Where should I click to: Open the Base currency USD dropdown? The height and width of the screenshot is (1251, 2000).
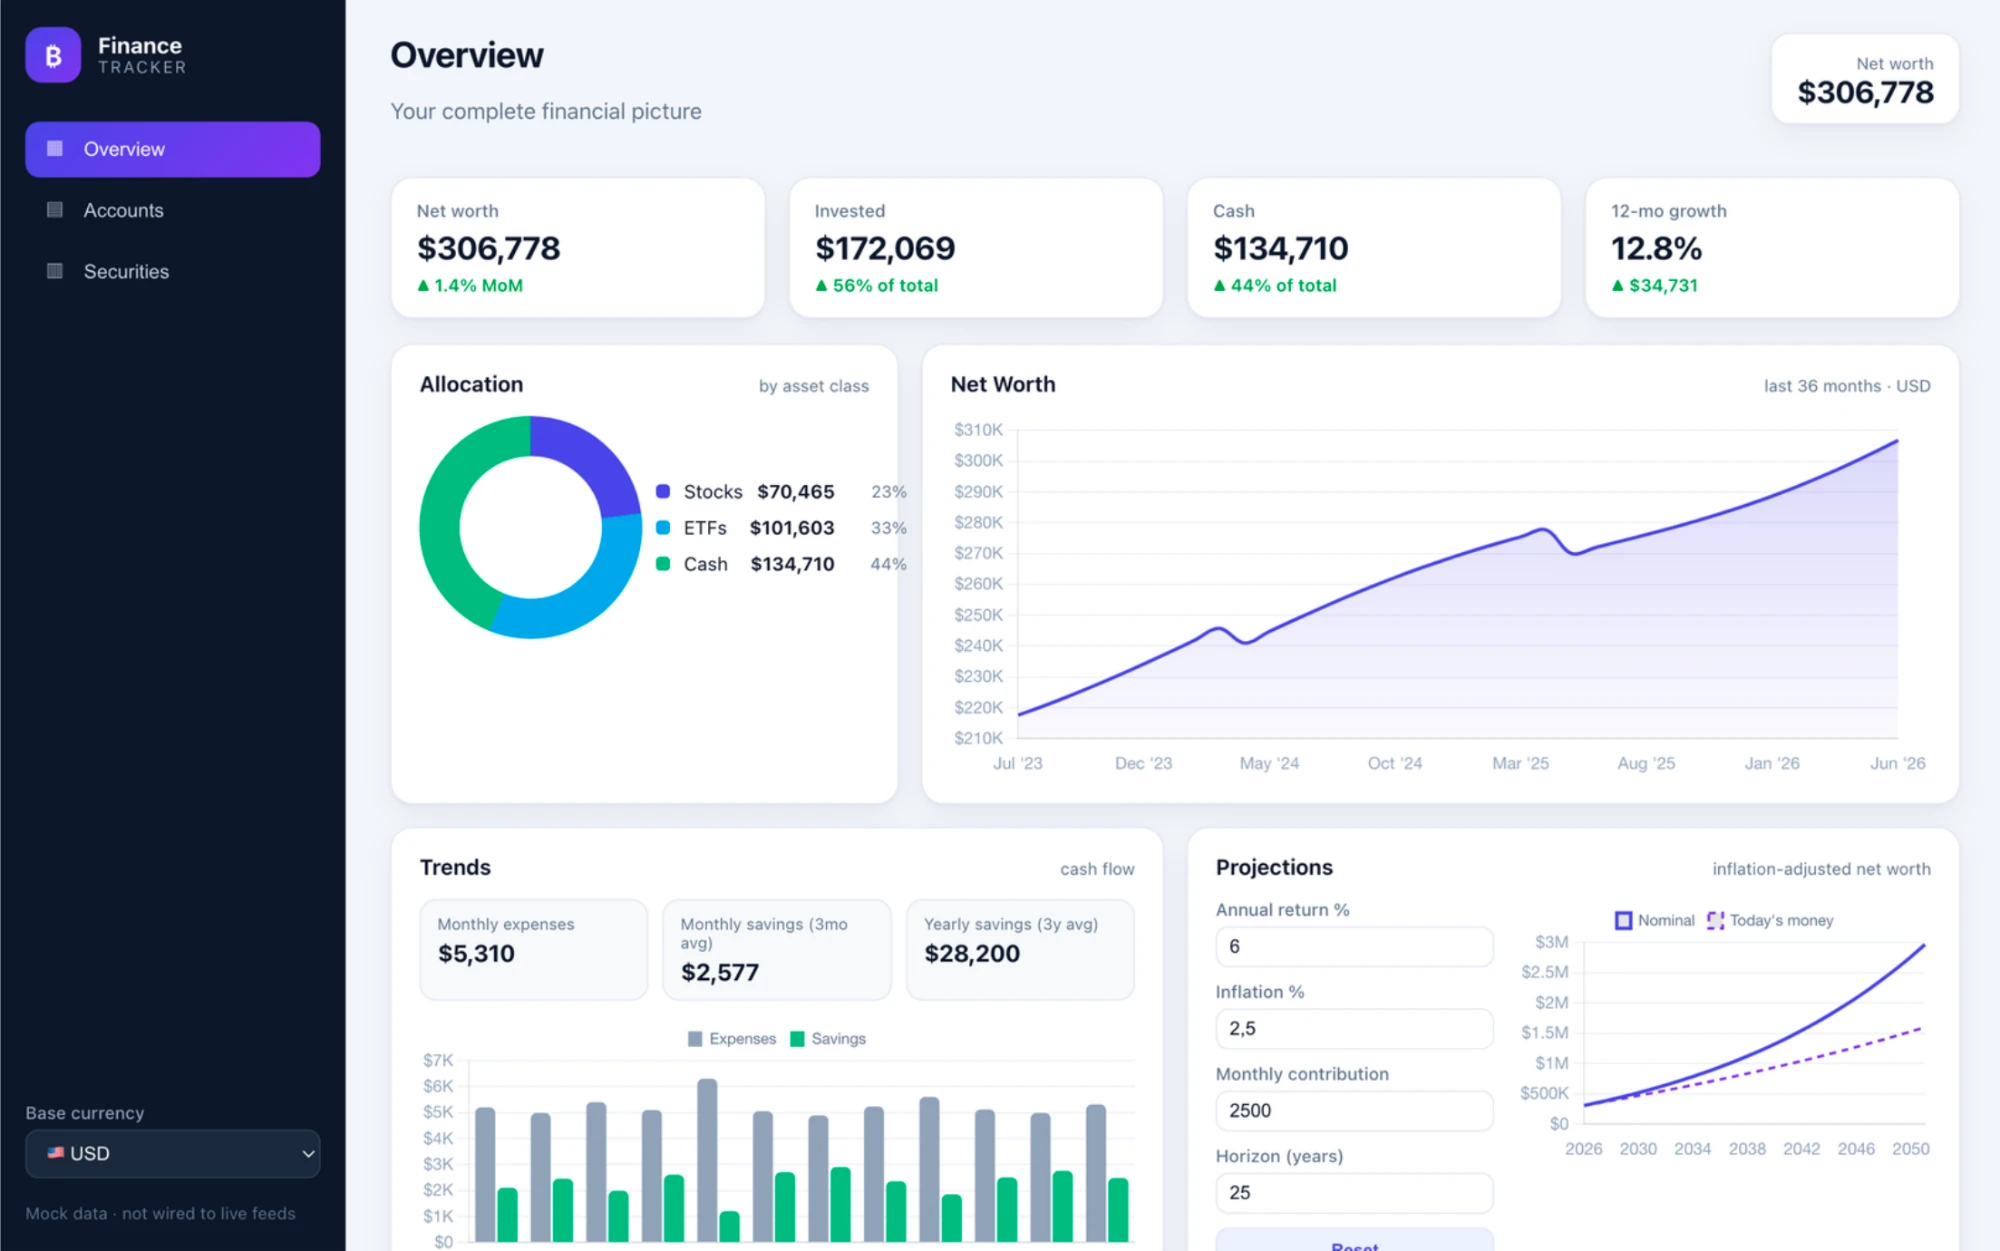(x=173, y=1153)
